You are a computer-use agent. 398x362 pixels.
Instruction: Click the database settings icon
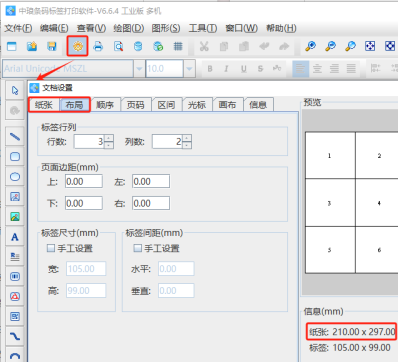coord(138,46)
